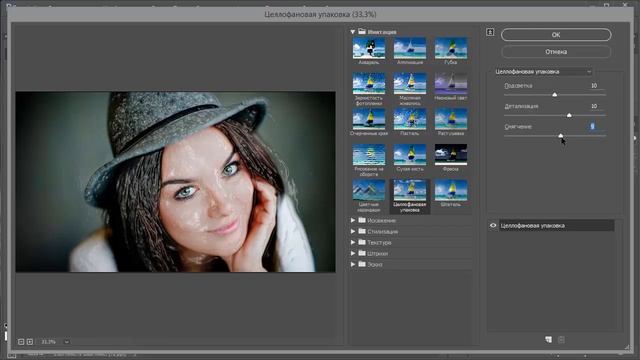Click the filter preview image of the woman

(x=176, y=182)
